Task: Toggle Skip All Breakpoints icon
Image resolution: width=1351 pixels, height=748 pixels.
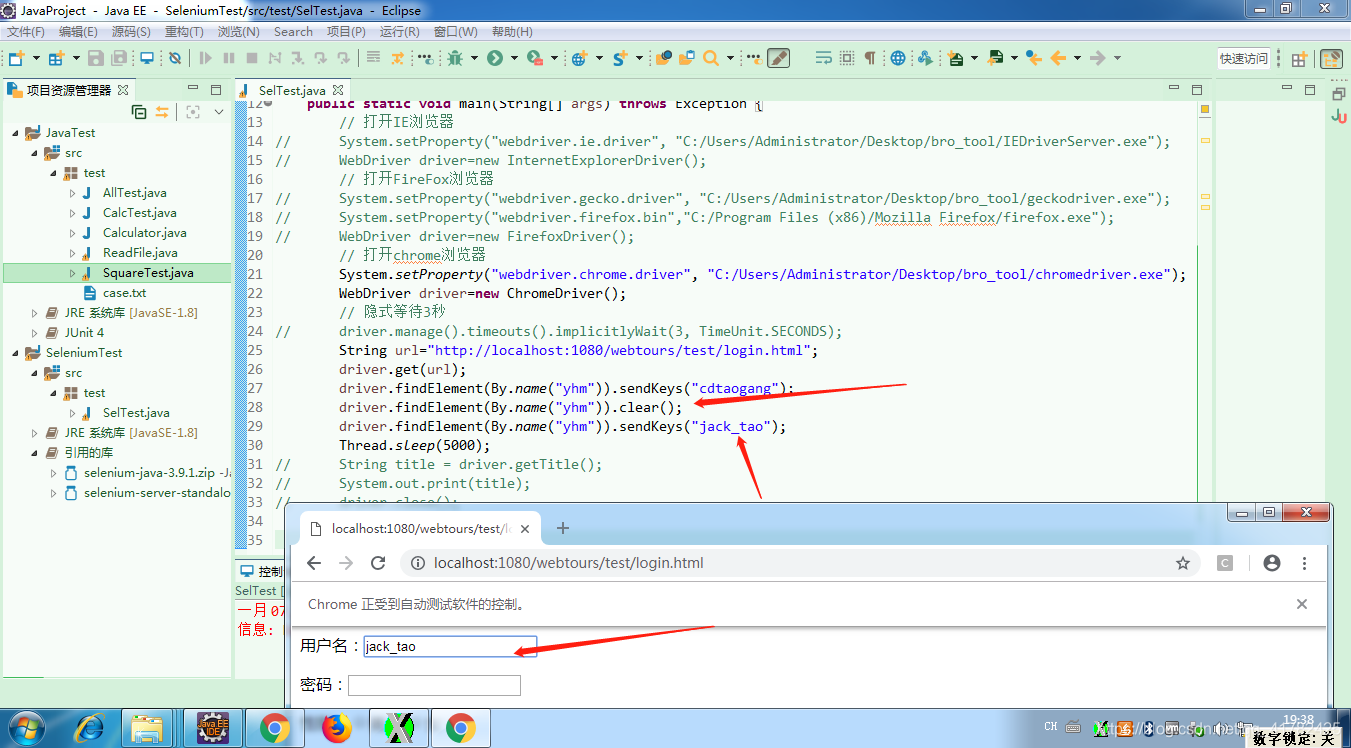Action: coord(175,58)
